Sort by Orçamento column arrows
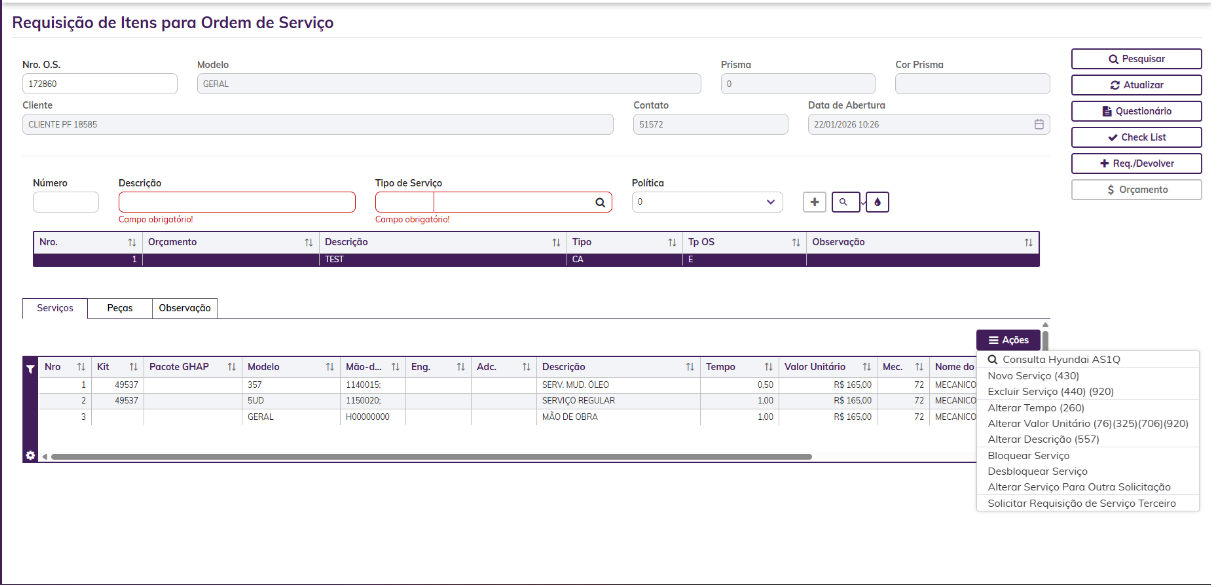1218x587 pixels. (309, 242)
